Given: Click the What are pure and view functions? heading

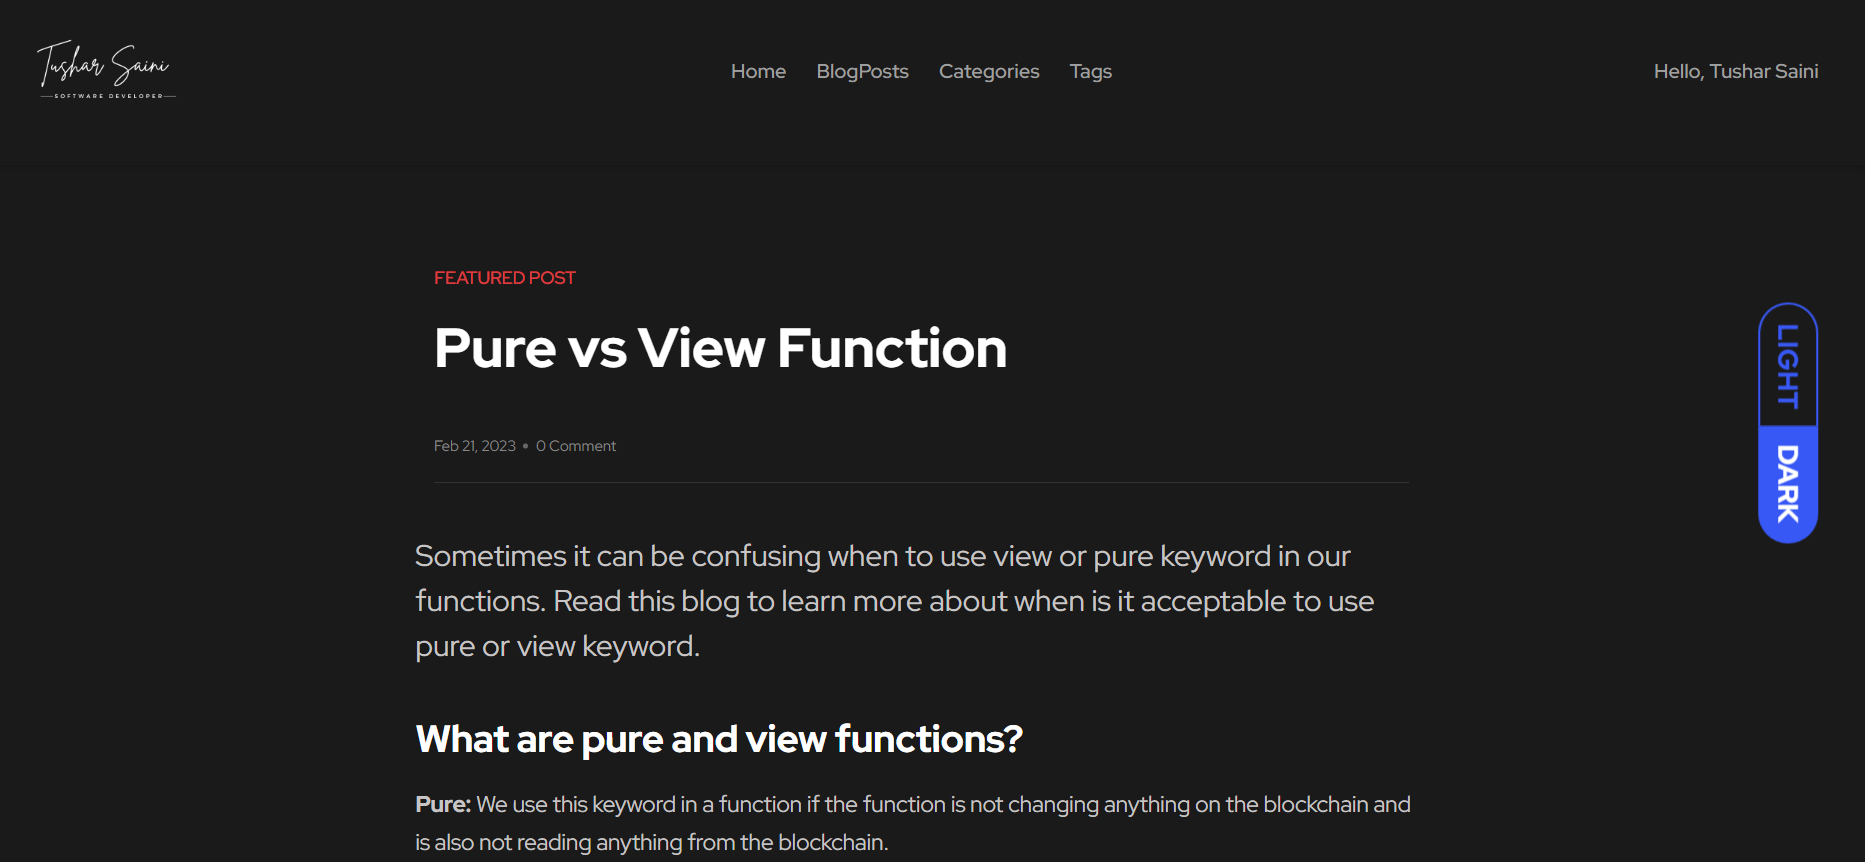Looking at the screenshot, I should click(719, 739).
